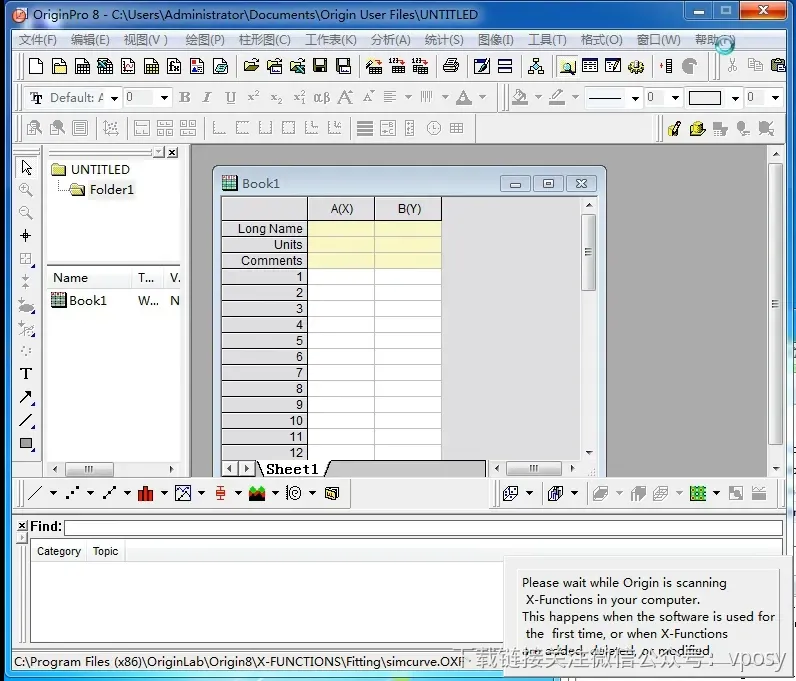This screenshot has height=681, width=796.
Task: Select the Text tool
Action: [26, 374]
